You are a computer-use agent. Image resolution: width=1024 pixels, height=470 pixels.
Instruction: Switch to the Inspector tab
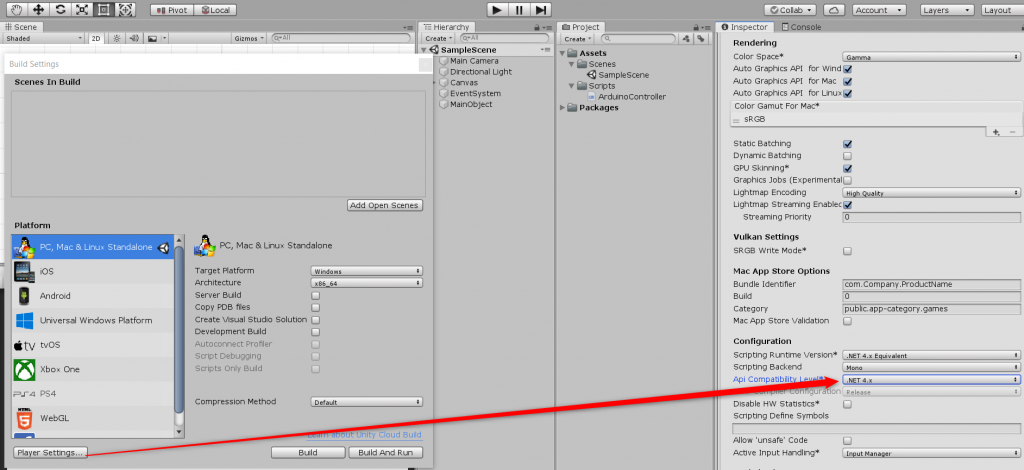pos(744,27)
